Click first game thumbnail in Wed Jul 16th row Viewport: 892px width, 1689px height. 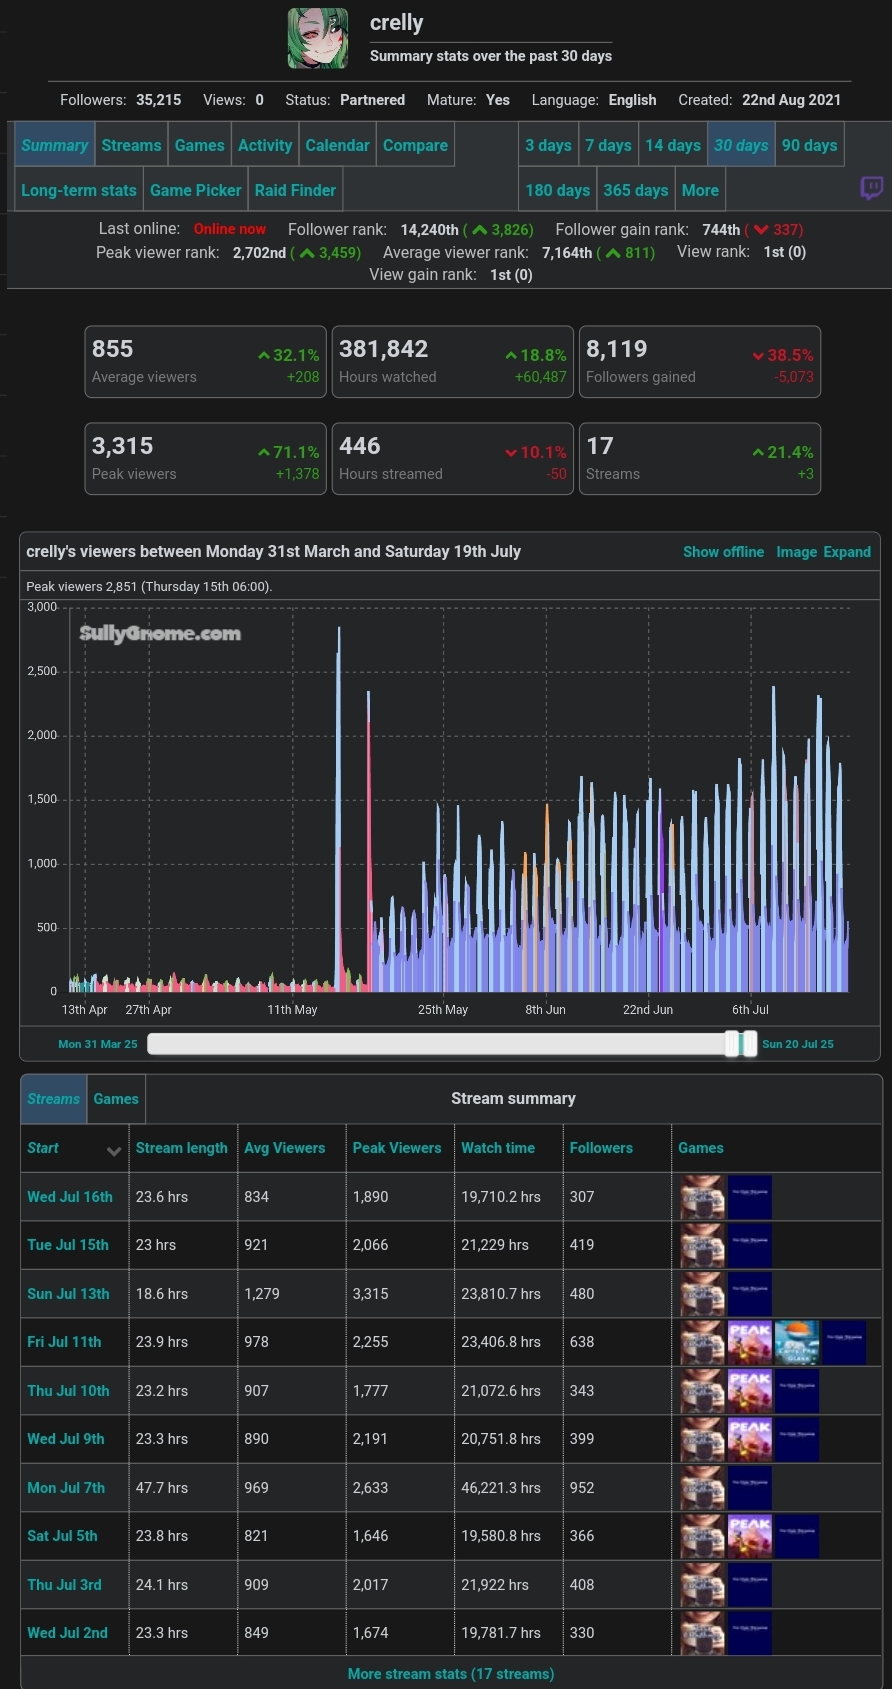click(x=702, y=1197)
